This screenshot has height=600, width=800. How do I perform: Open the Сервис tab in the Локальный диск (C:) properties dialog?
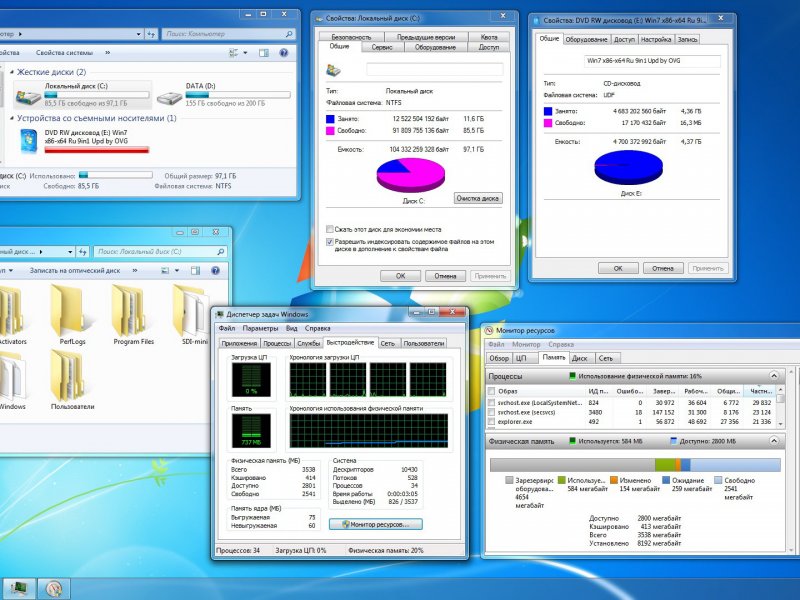[382, 47]
